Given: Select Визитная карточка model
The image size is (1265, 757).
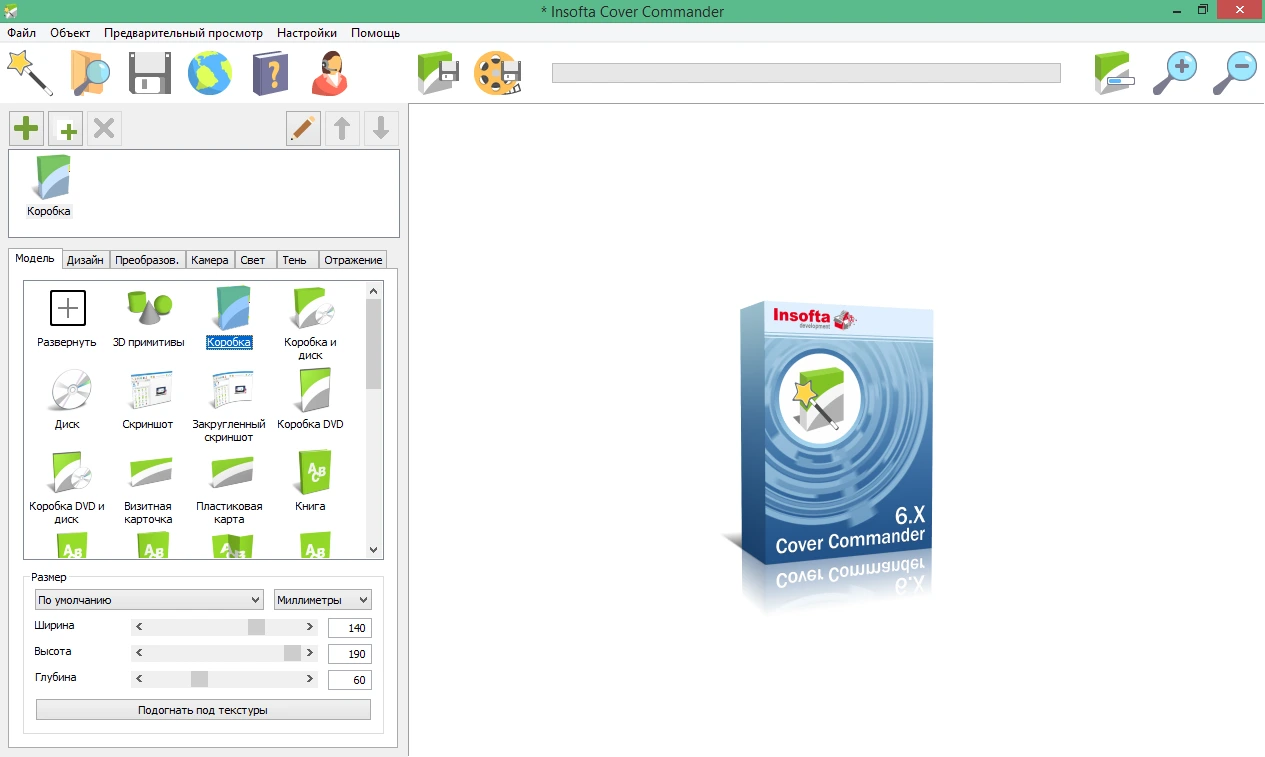Looking at the screenshot, I should (x=149, y=488).
